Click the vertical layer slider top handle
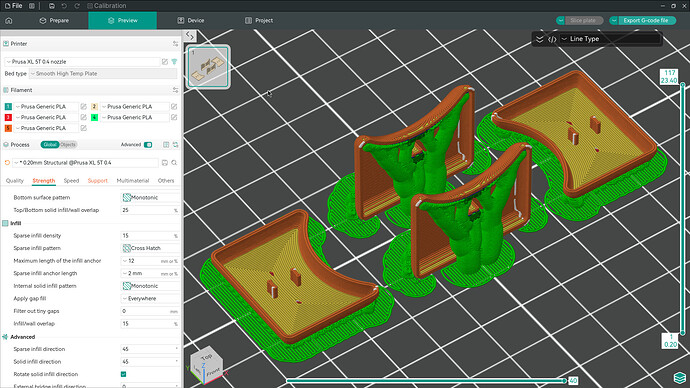The width and height of the screenshot is (690, 388). click(x=683, y=84)
